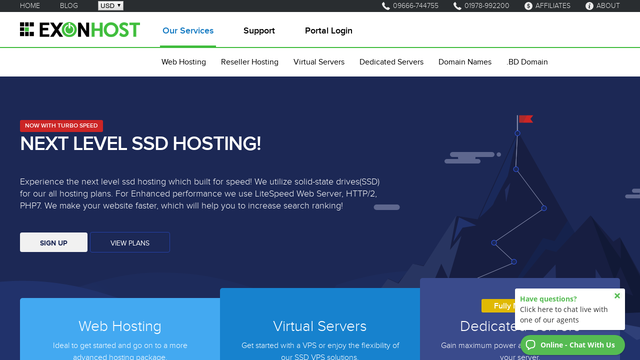The height and width of the screenshot is (360, 640).
Task: Call the 01978-992200 number link
Action: coord(487,6)
